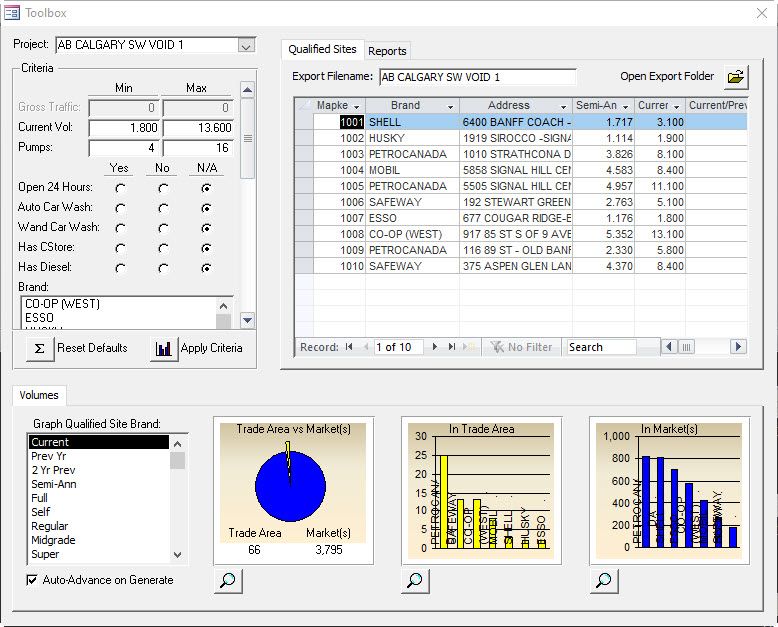Magnify the In Market(s) chart
The image size is (778, 627).
coord(603,580)
